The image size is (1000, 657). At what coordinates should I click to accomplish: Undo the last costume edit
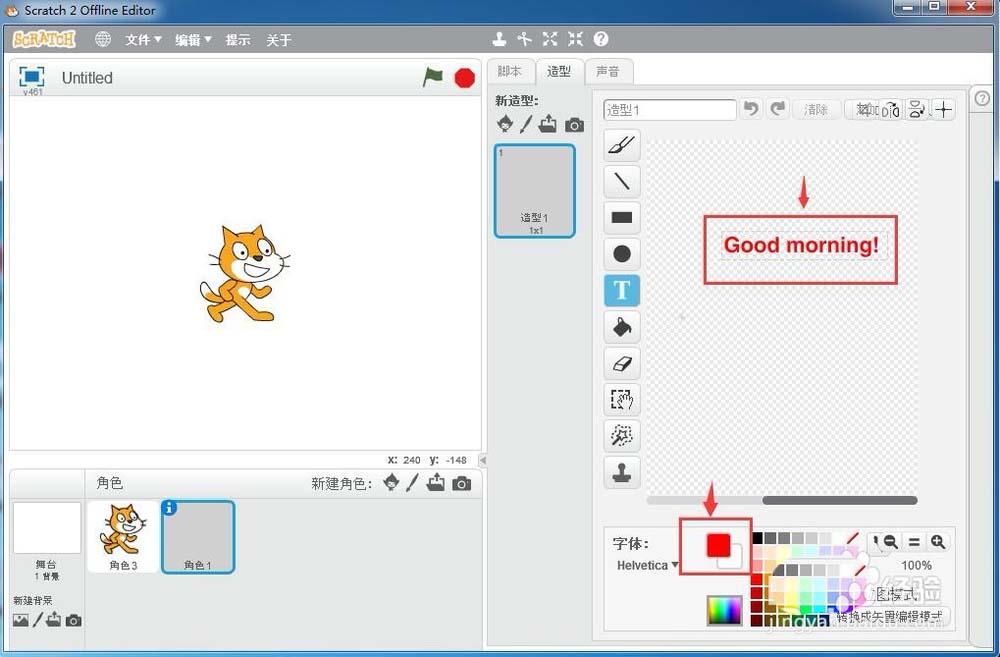pyautogui.click(x=751, y=109)
